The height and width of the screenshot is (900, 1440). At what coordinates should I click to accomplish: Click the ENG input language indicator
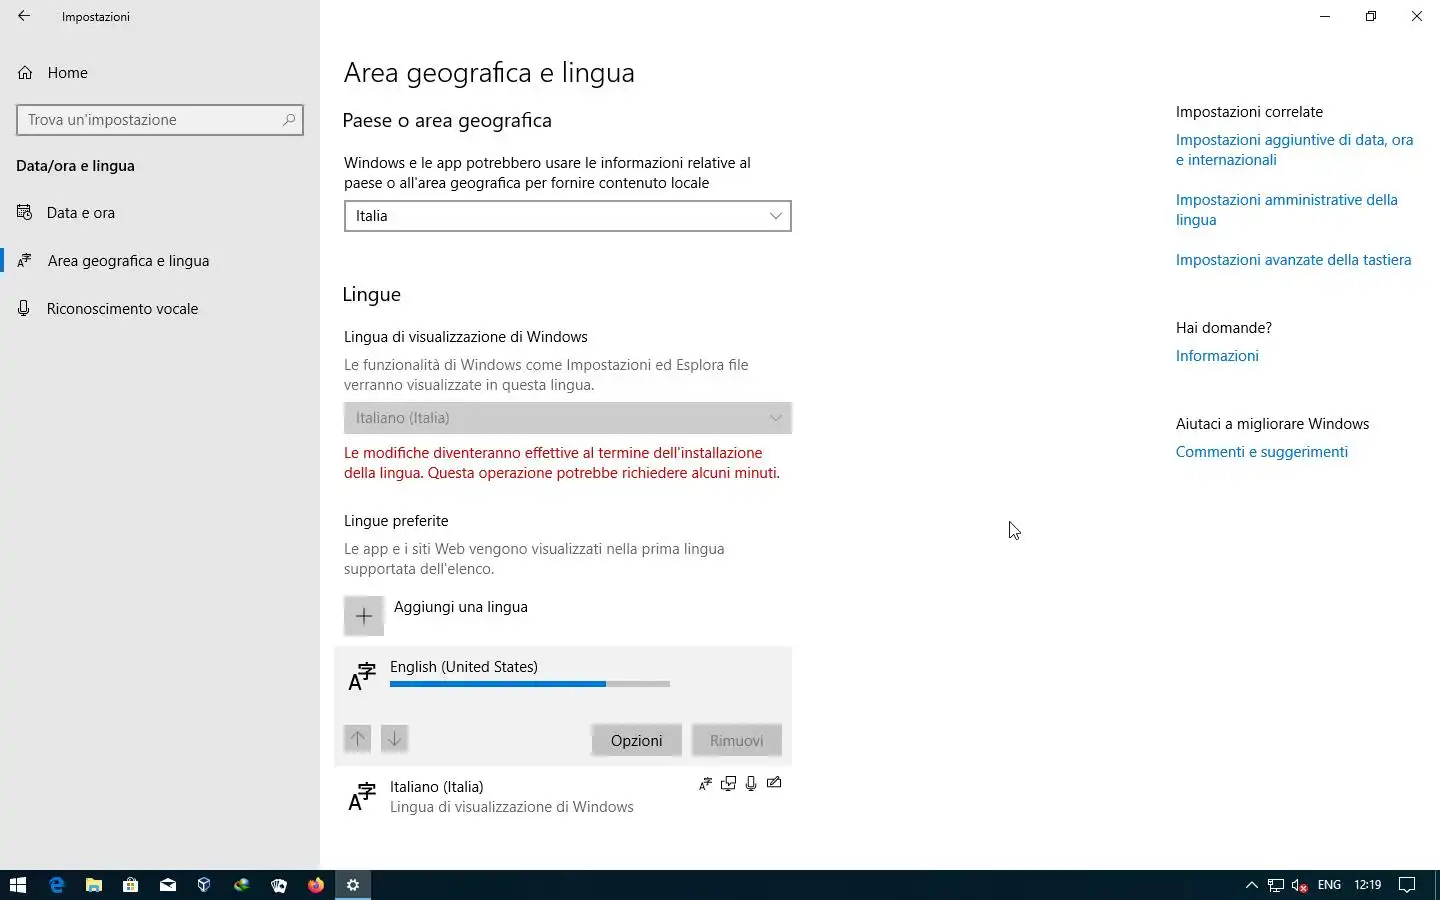coord(1329,885)
